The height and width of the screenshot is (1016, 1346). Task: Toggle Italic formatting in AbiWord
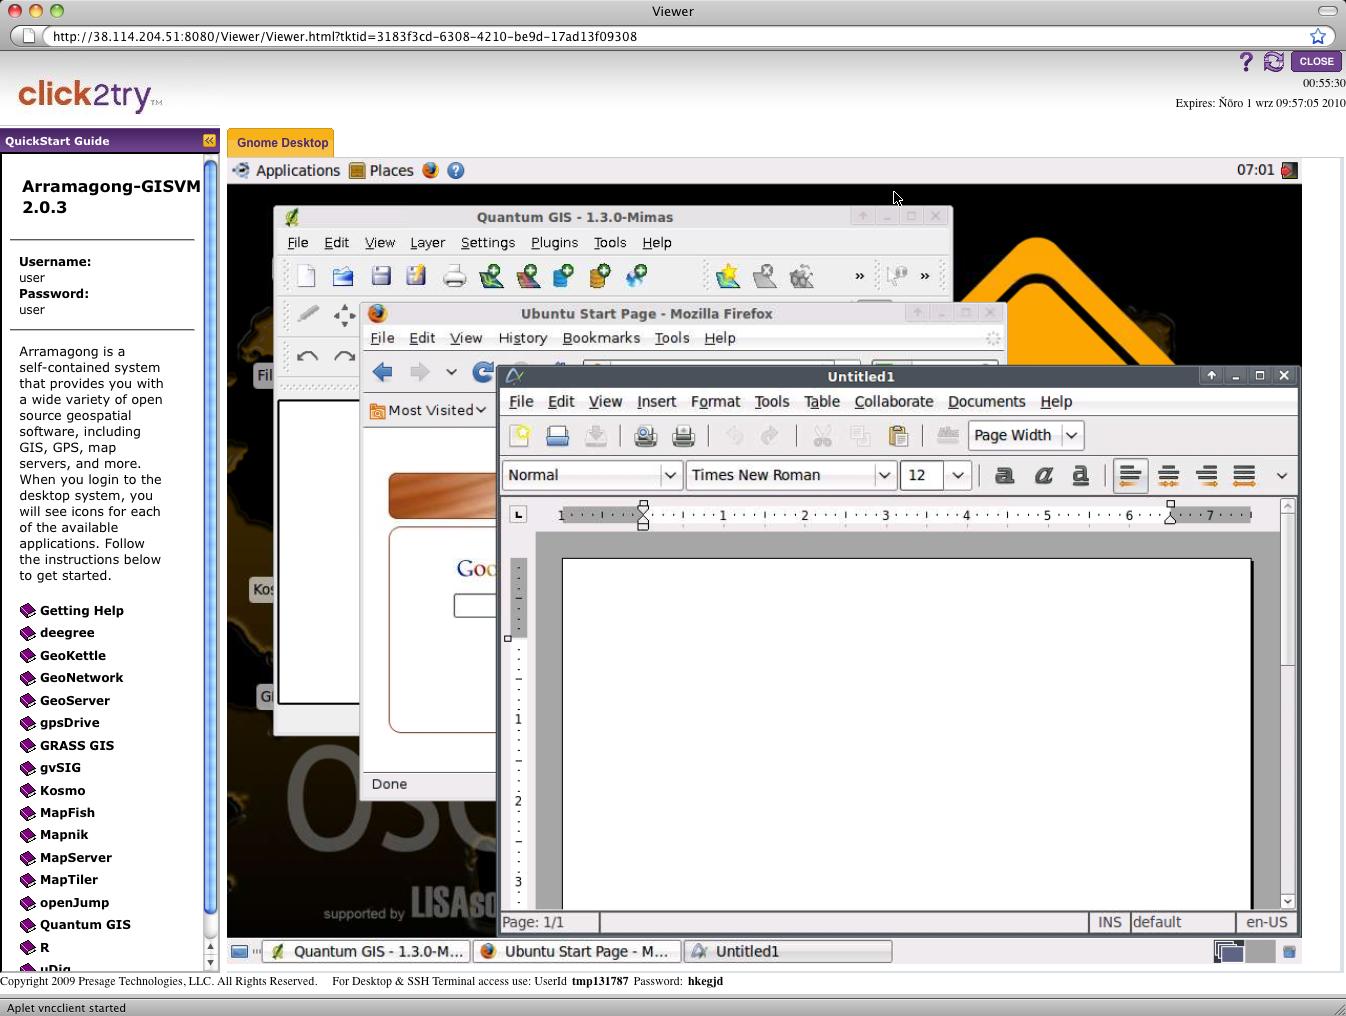tap(1043, 476)
